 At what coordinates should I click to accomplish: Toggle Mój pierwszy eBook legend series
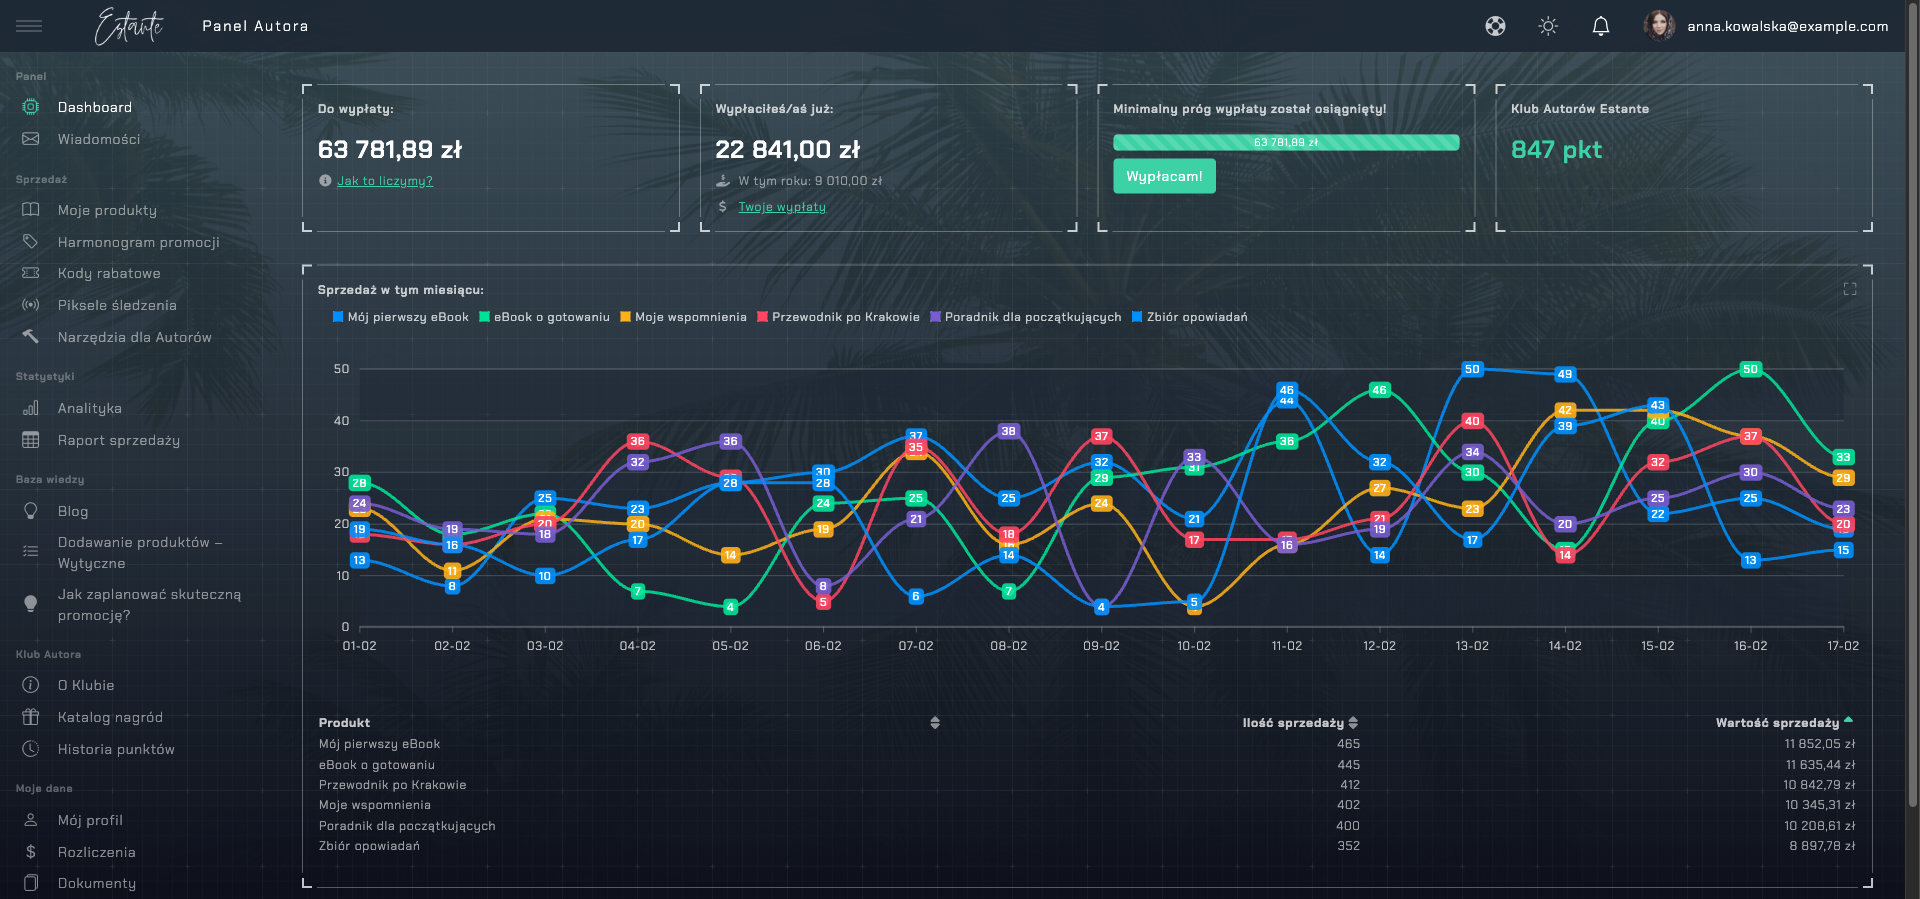401,317
